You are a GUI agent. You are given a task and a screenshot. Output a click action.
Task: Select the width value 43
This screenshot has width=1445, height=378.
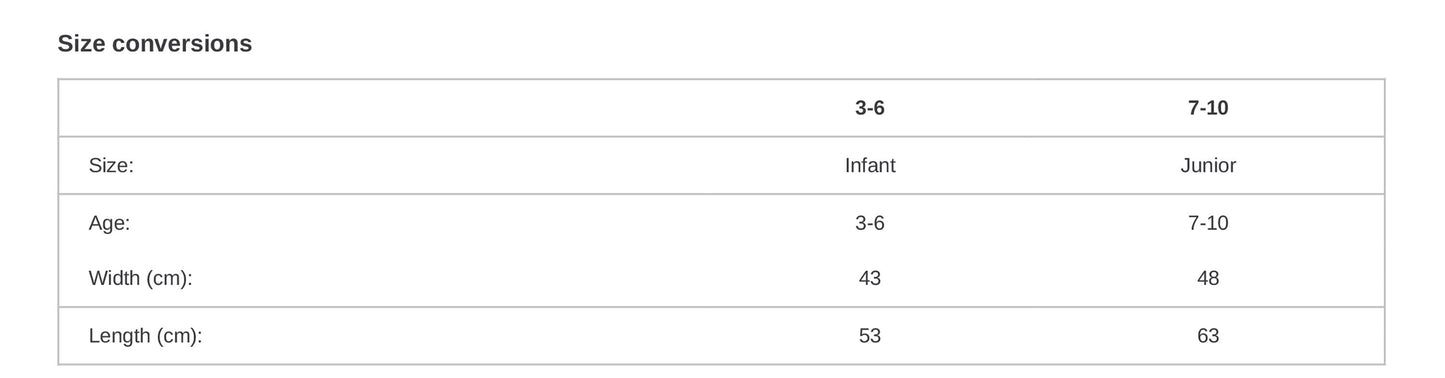coord(870,279)
